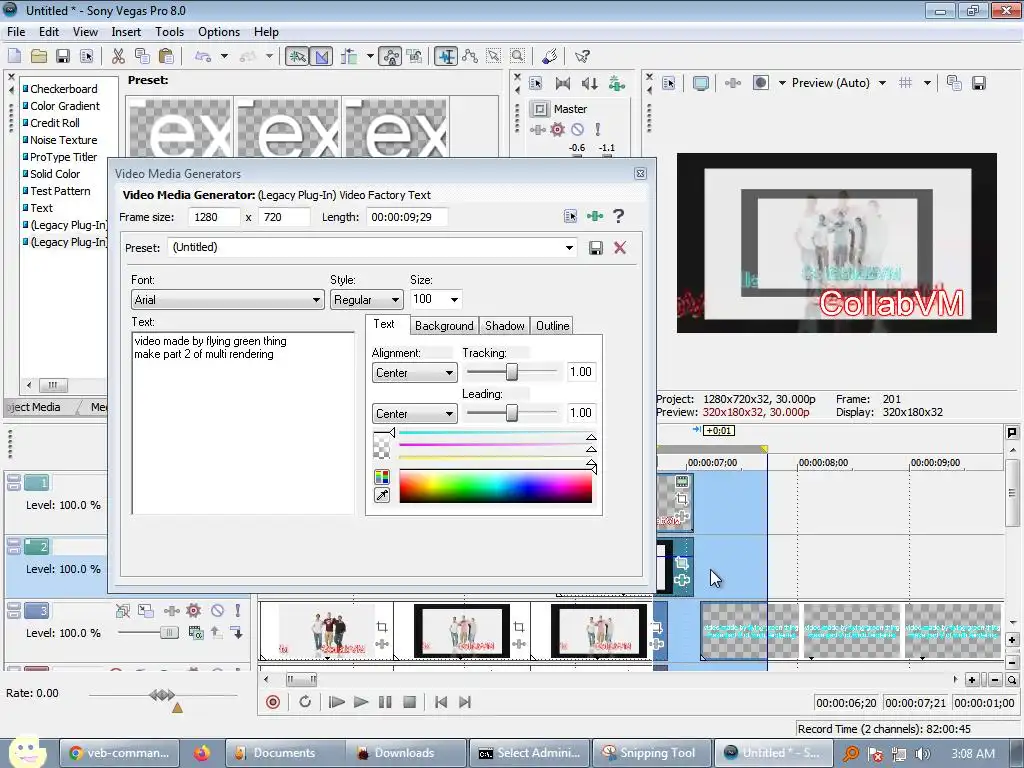The image size is (1024, 768).
Task: Toggle Bypass Motion Blur on track 3
Action: (x=123, y=611)
